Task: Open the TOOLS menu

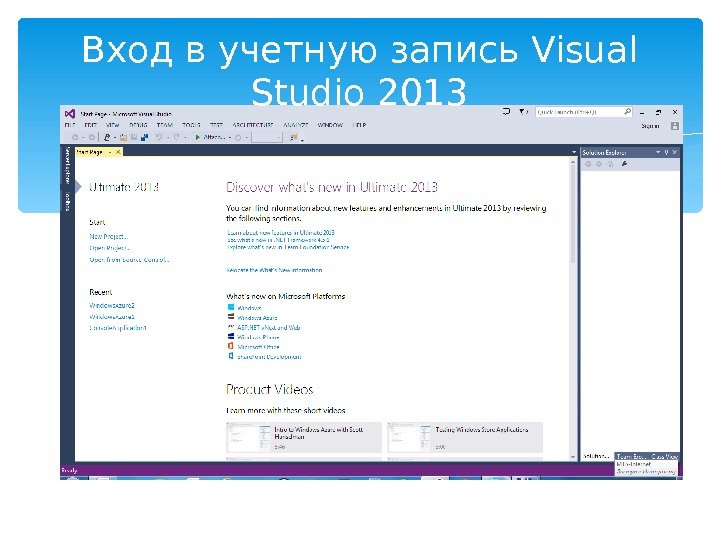Action: click(191, 125)
